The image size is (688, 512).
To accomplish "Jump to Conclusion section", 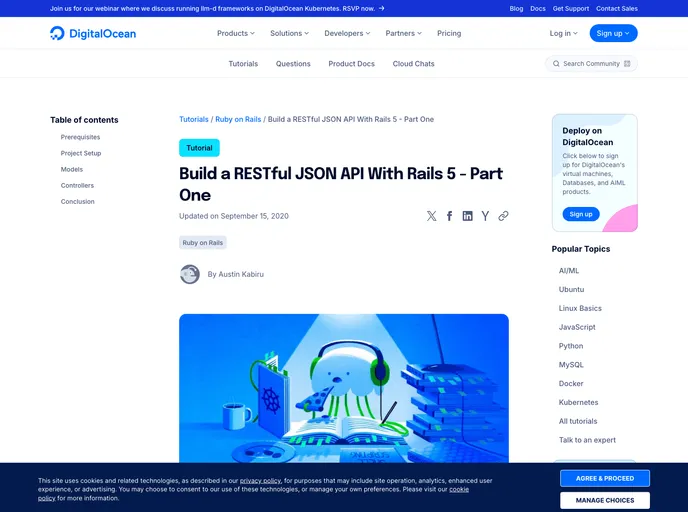I will [x=78, y=201].
